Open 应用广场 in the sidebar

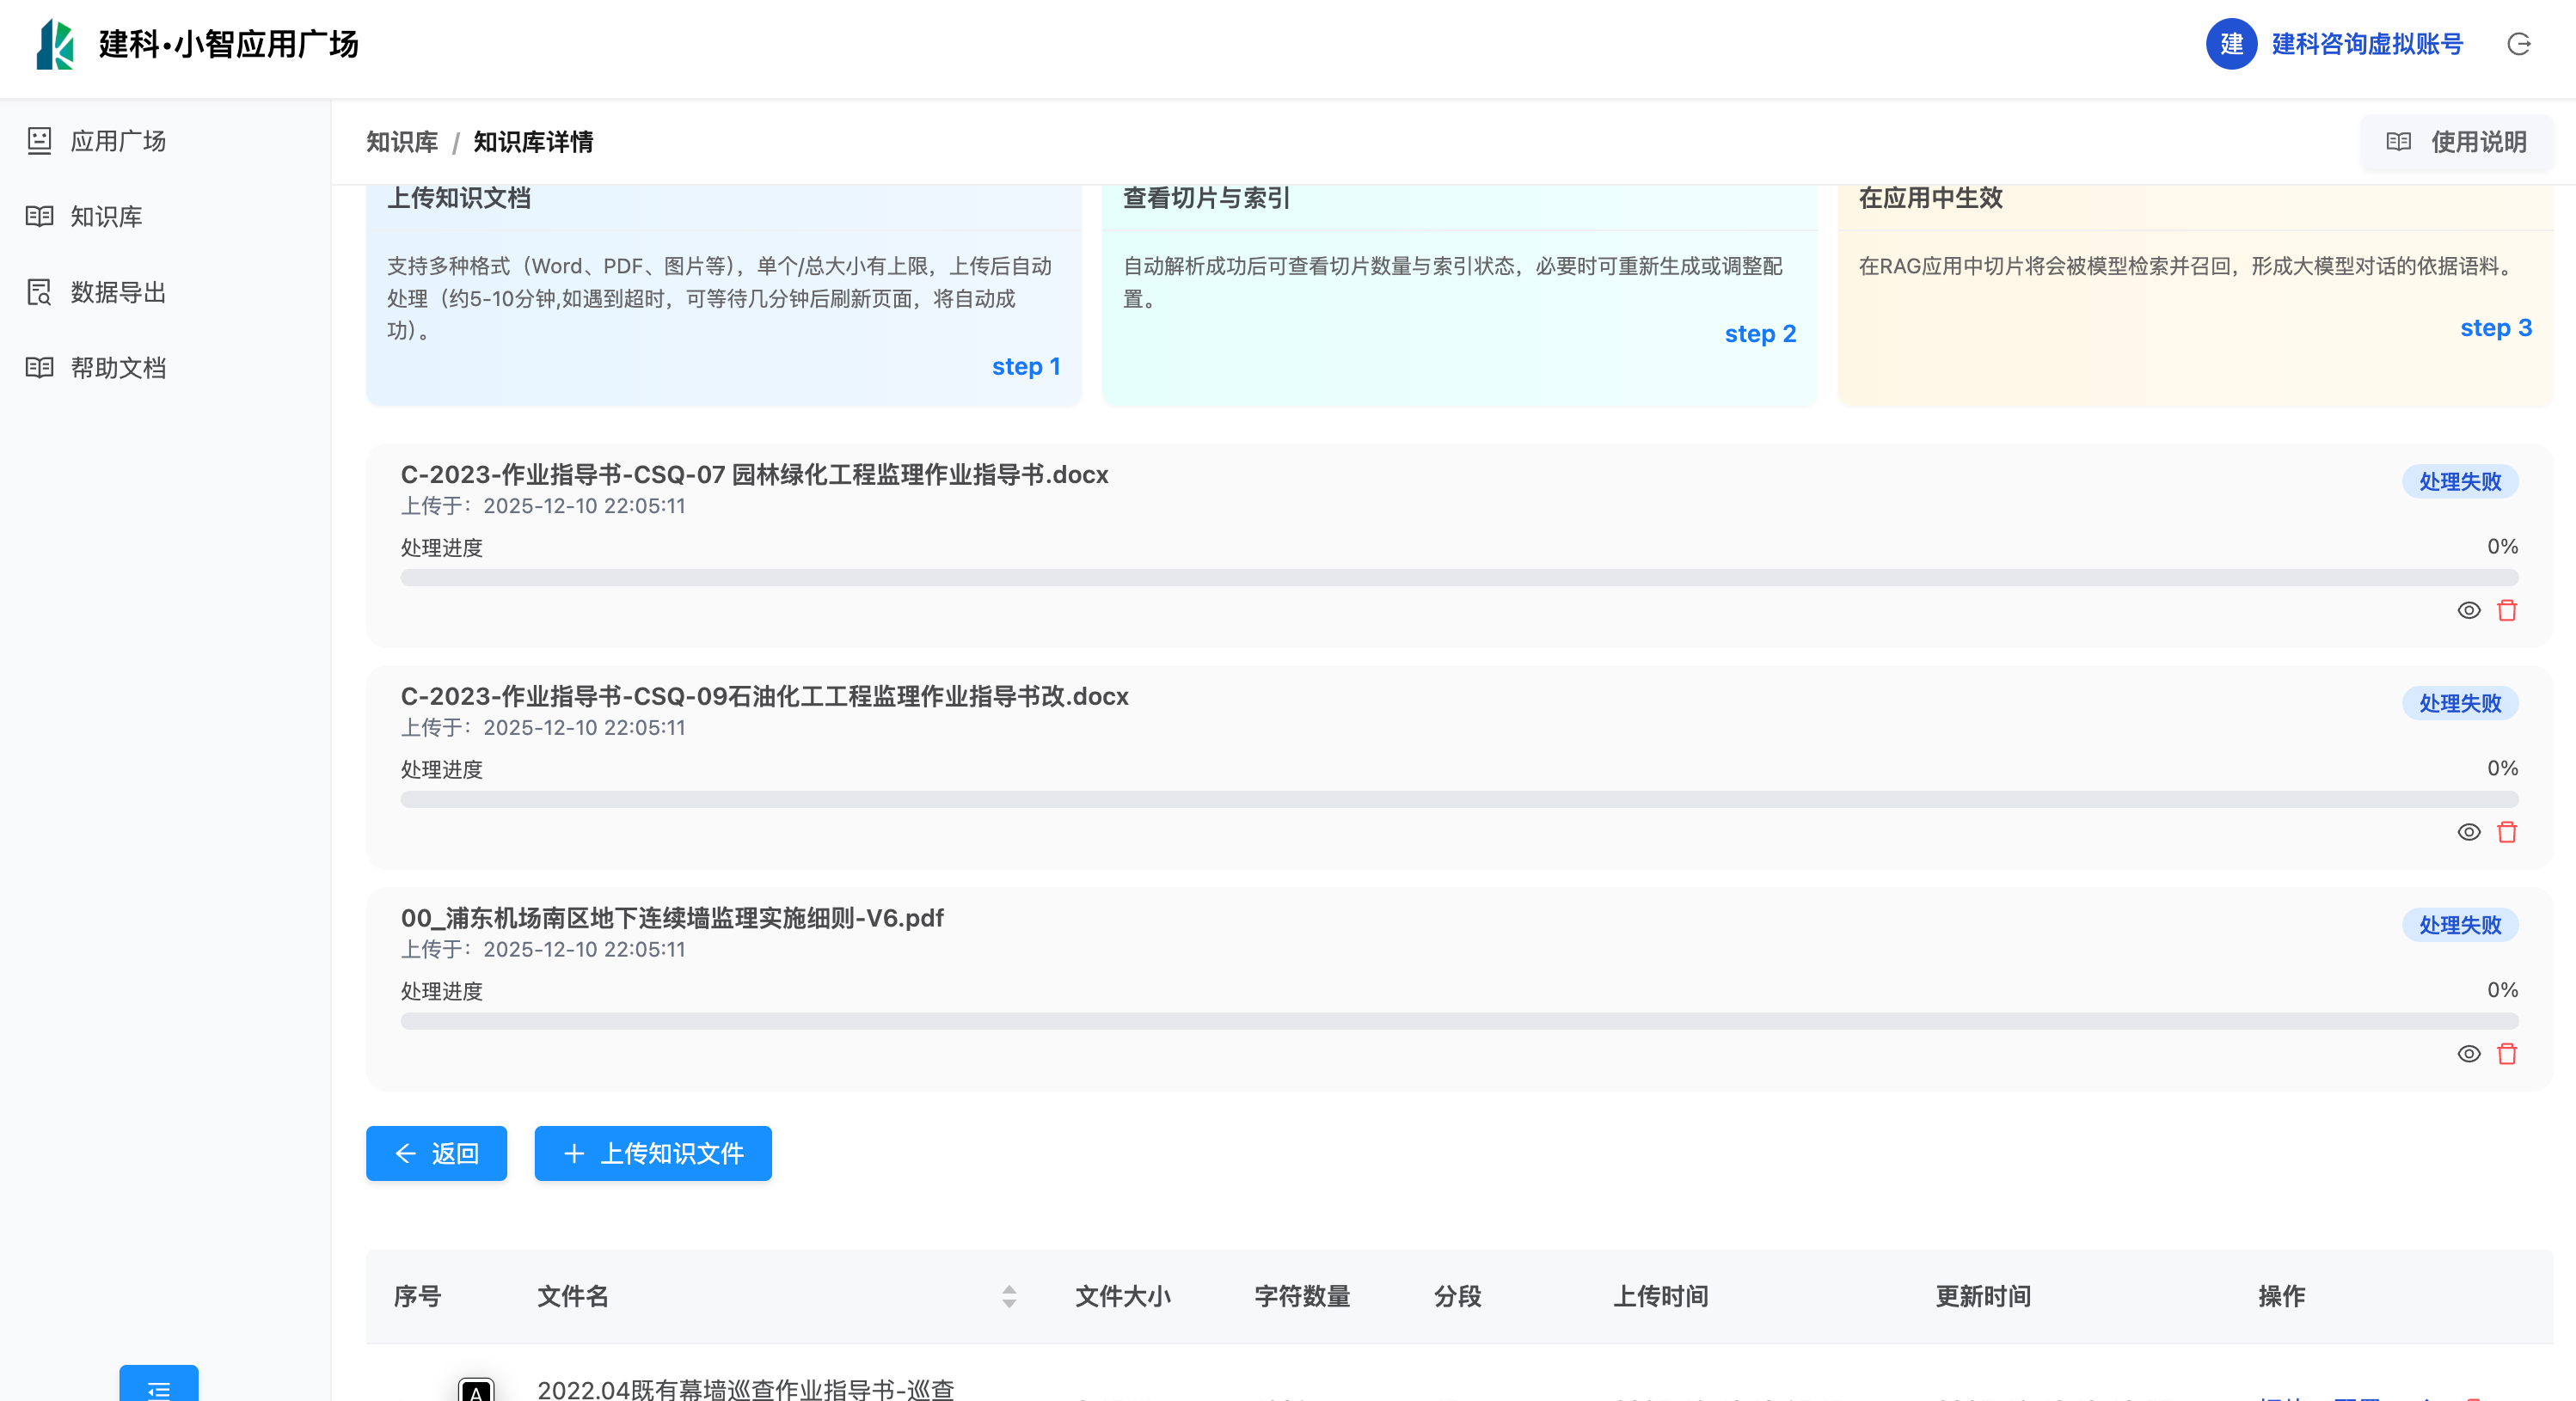pos(117,141)
